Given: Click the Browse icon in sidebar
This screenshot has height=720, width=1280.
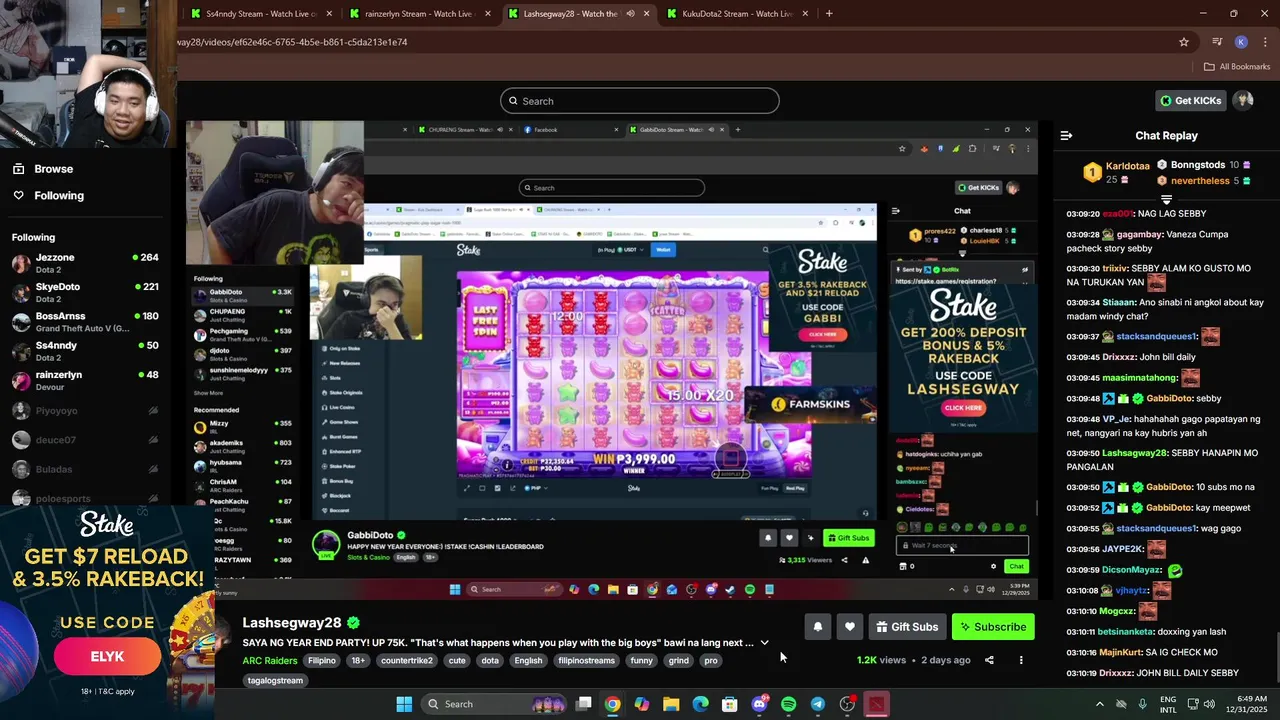Looking at the screenshot, I should pos(18,169).
